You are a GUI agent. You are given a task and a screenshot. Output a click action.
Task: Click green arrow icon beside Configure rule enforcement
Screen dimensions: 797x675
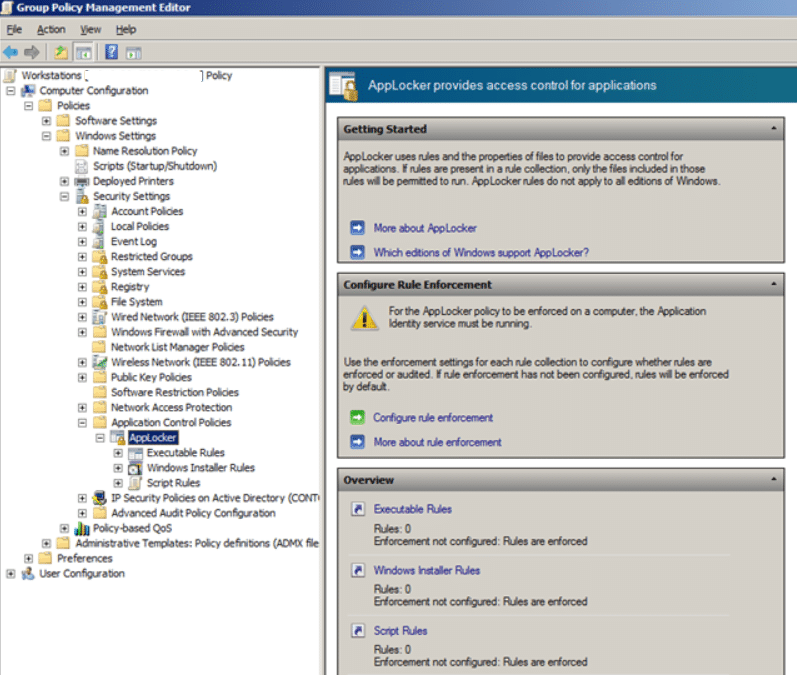tap(357, 417)
